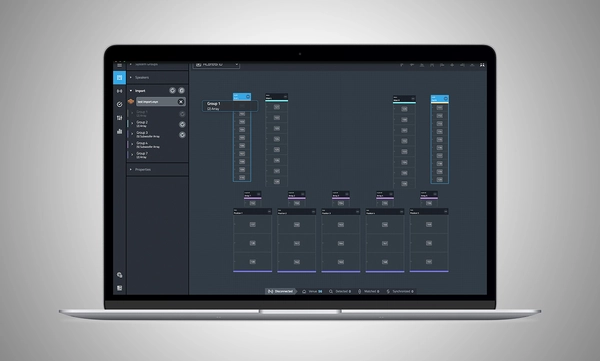The height and width of the screenshot is (361, 600).
Task: Open the network connection view icon
Action: pyautogui.click(x=119, y=91)
